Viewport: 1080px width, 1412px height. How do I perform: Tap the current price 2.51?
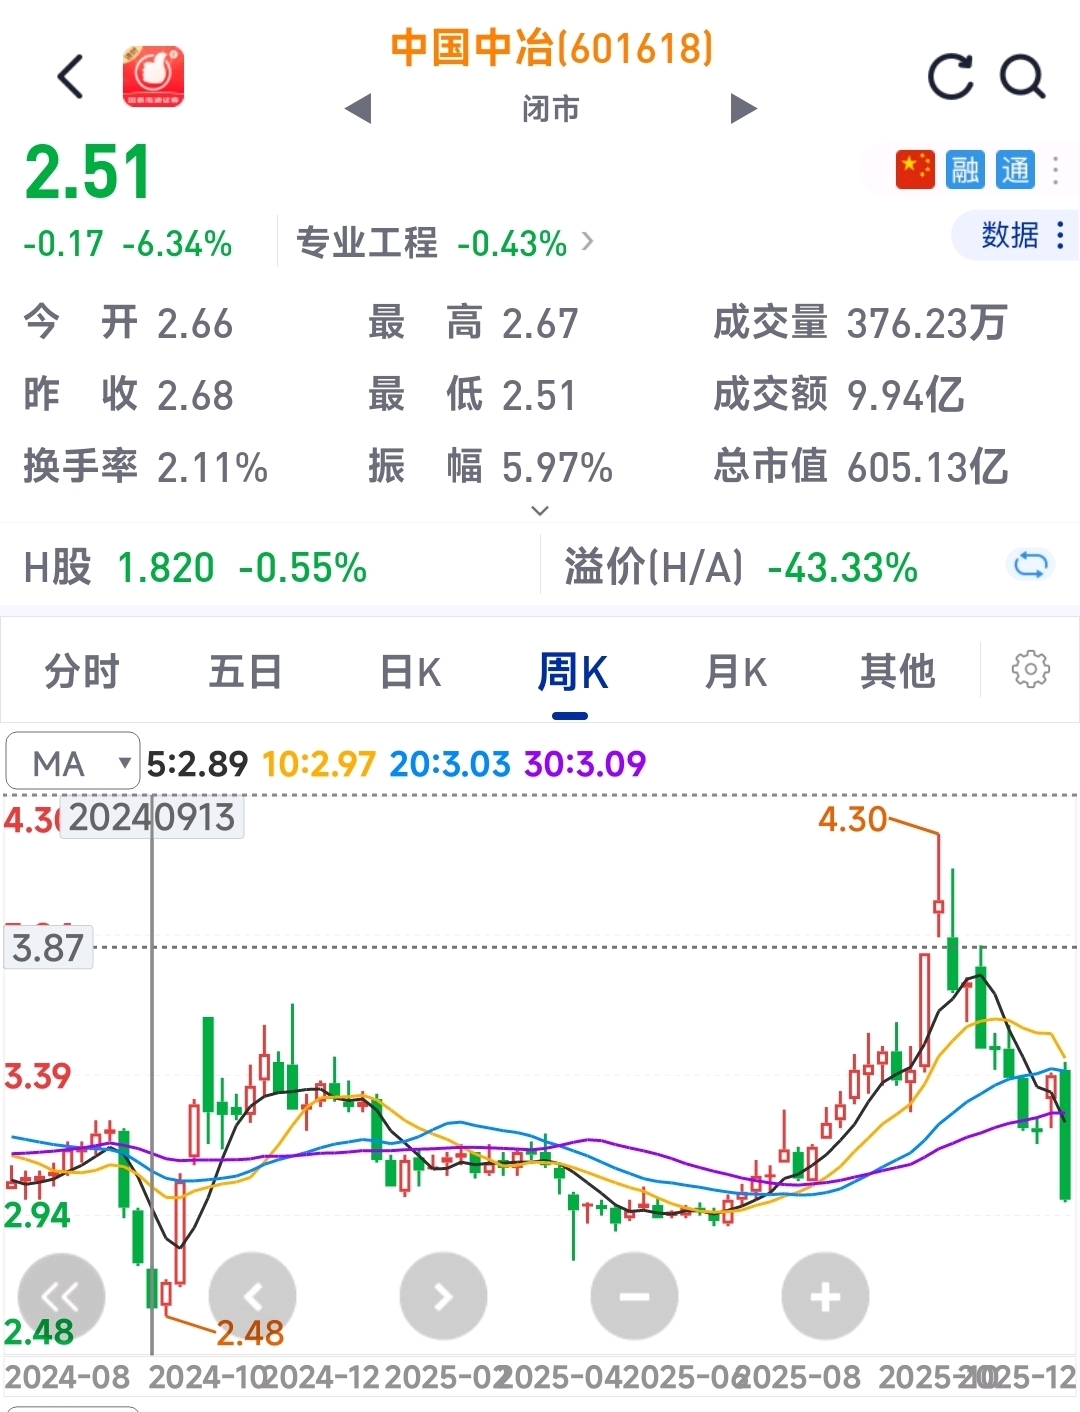[x=88, y=172]
